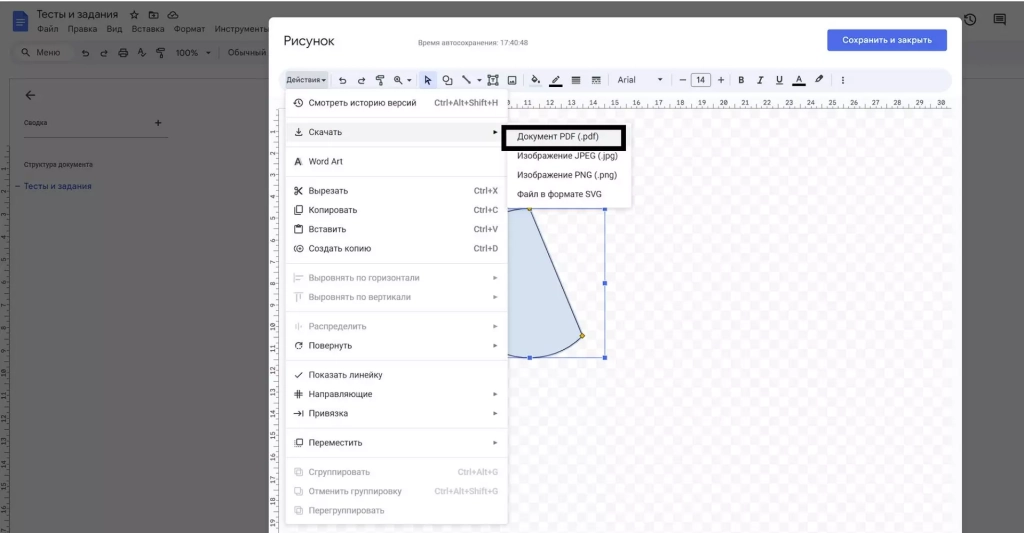Click the font size input field
This screenshot has width=1024, height=533.
(x=701, y=80)
